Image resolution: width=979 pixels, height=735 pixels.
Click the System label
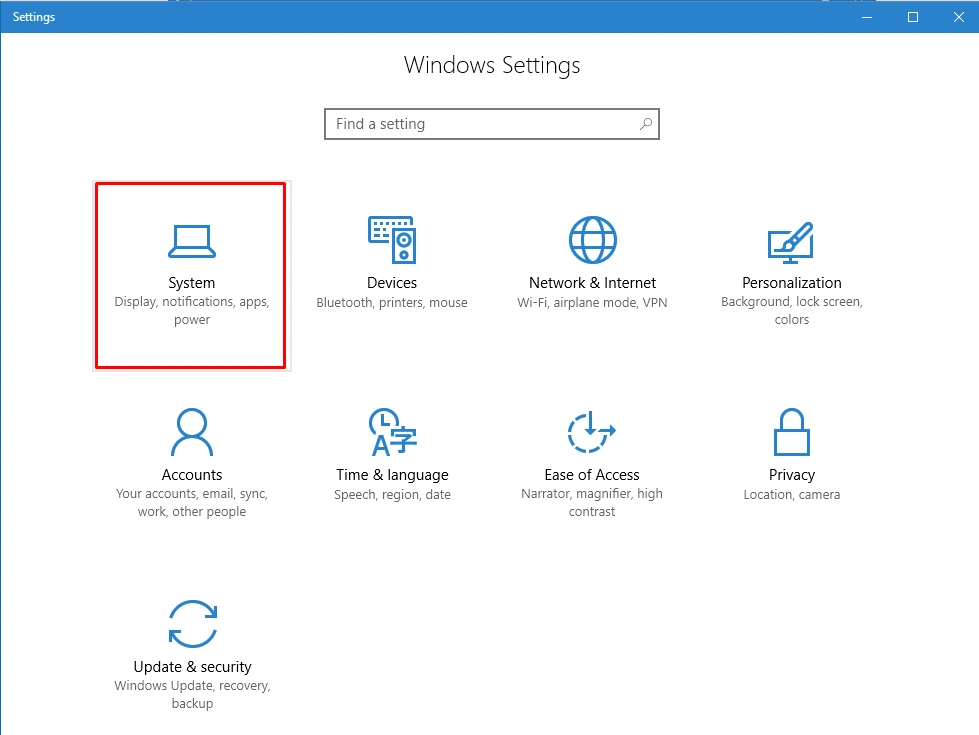point(192,283)
